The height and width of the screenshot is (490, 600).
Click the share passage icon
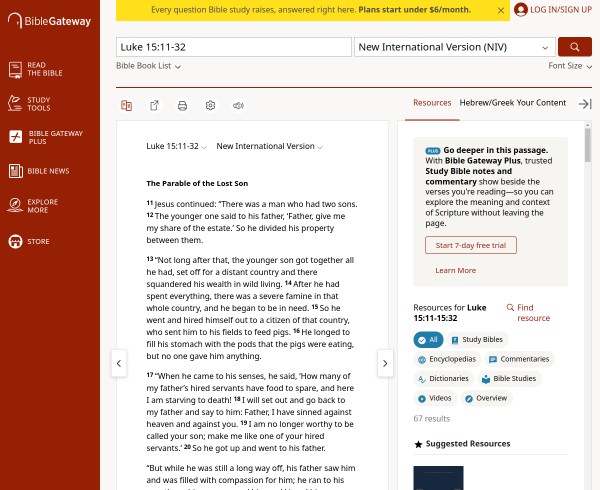click(154, 105)
